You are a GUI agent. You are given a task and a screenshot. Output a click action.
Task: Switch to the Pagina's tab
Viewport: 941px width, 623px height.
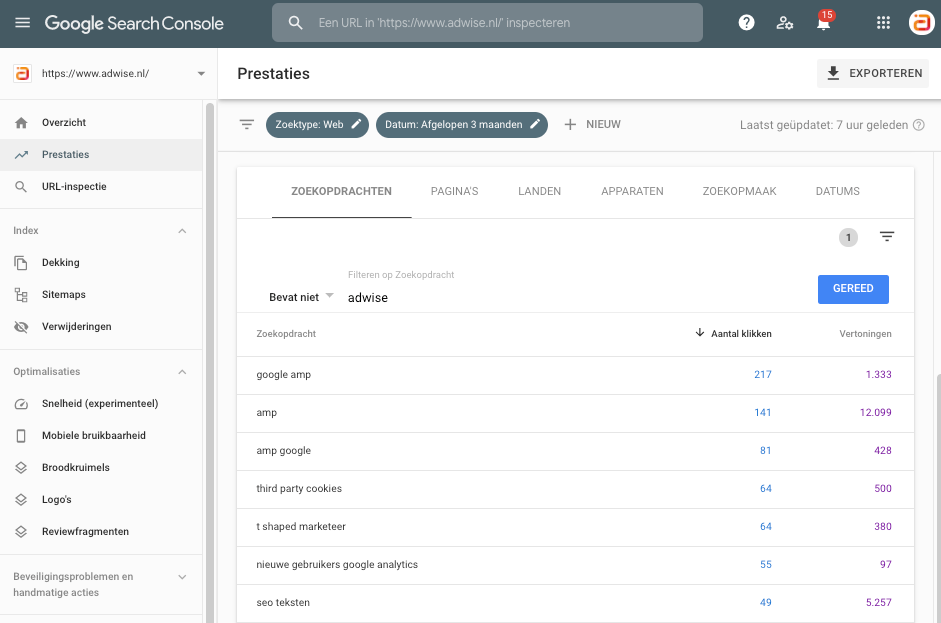point(454,192)
